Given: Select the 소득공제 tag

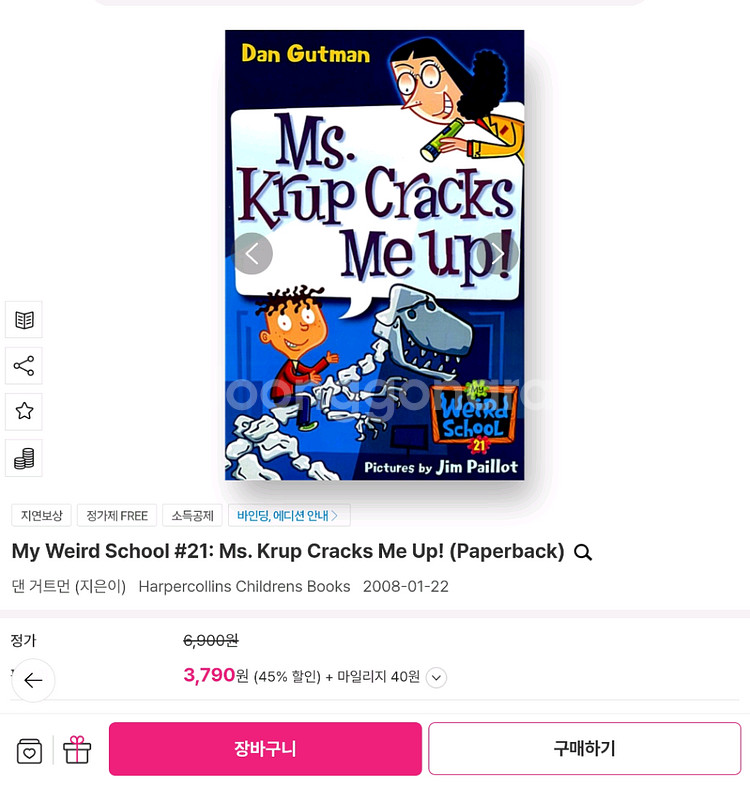Looking at the screenshot, I should pyautogui.click(x=193, y=516).
